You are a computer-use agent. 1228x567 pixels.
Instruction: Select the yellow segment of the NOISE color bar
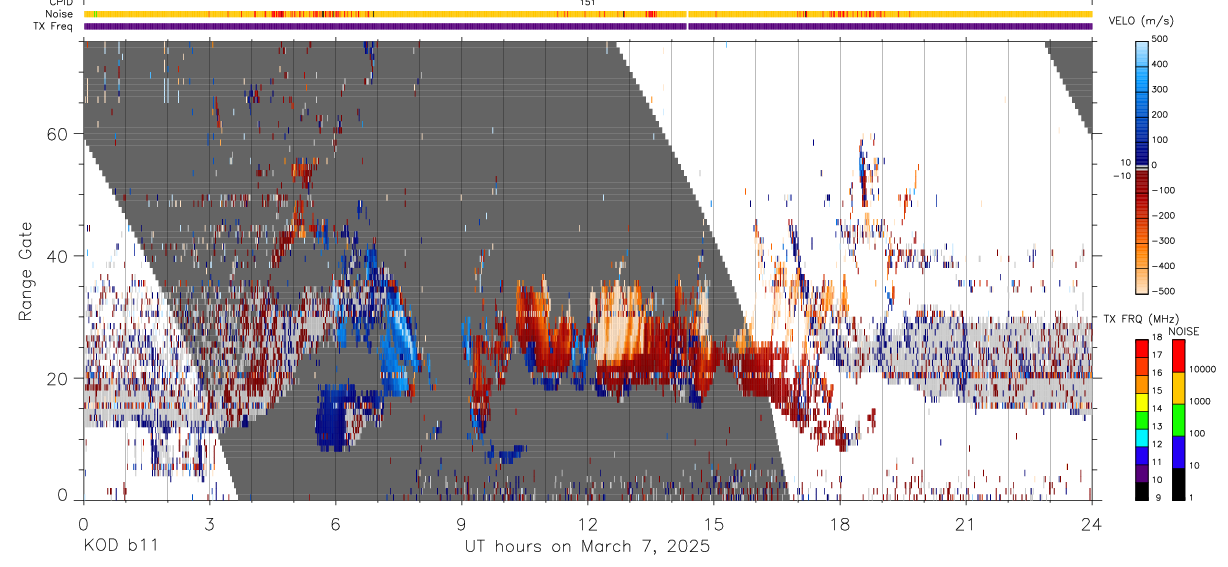click(1178, 388)
